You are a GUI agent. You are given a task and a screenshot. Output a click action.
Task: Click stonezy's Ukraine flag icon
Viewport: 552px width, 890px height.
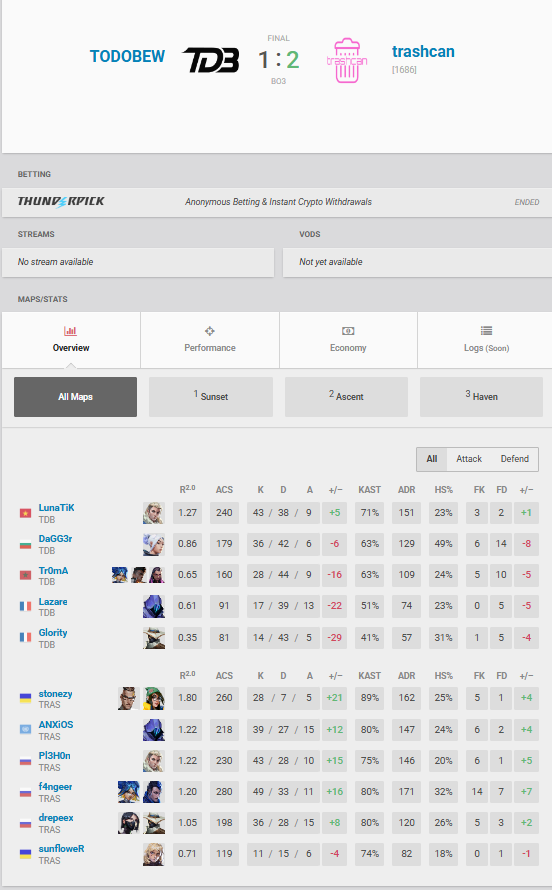tap(25, 699)
